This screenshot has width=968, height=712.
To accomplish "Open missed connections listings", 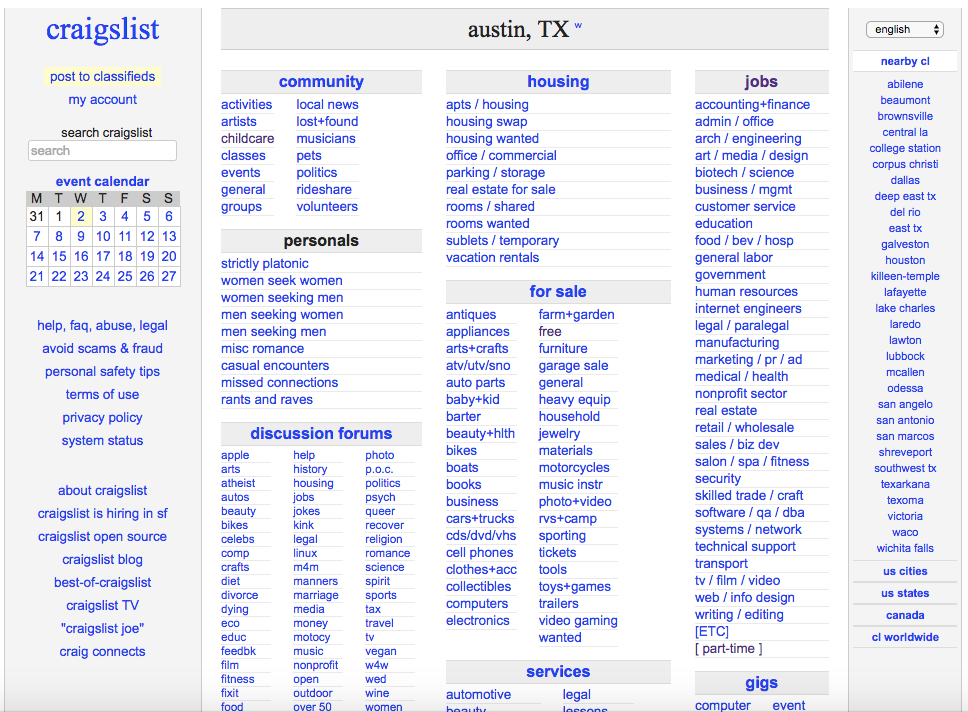I will tap(280, 382).
